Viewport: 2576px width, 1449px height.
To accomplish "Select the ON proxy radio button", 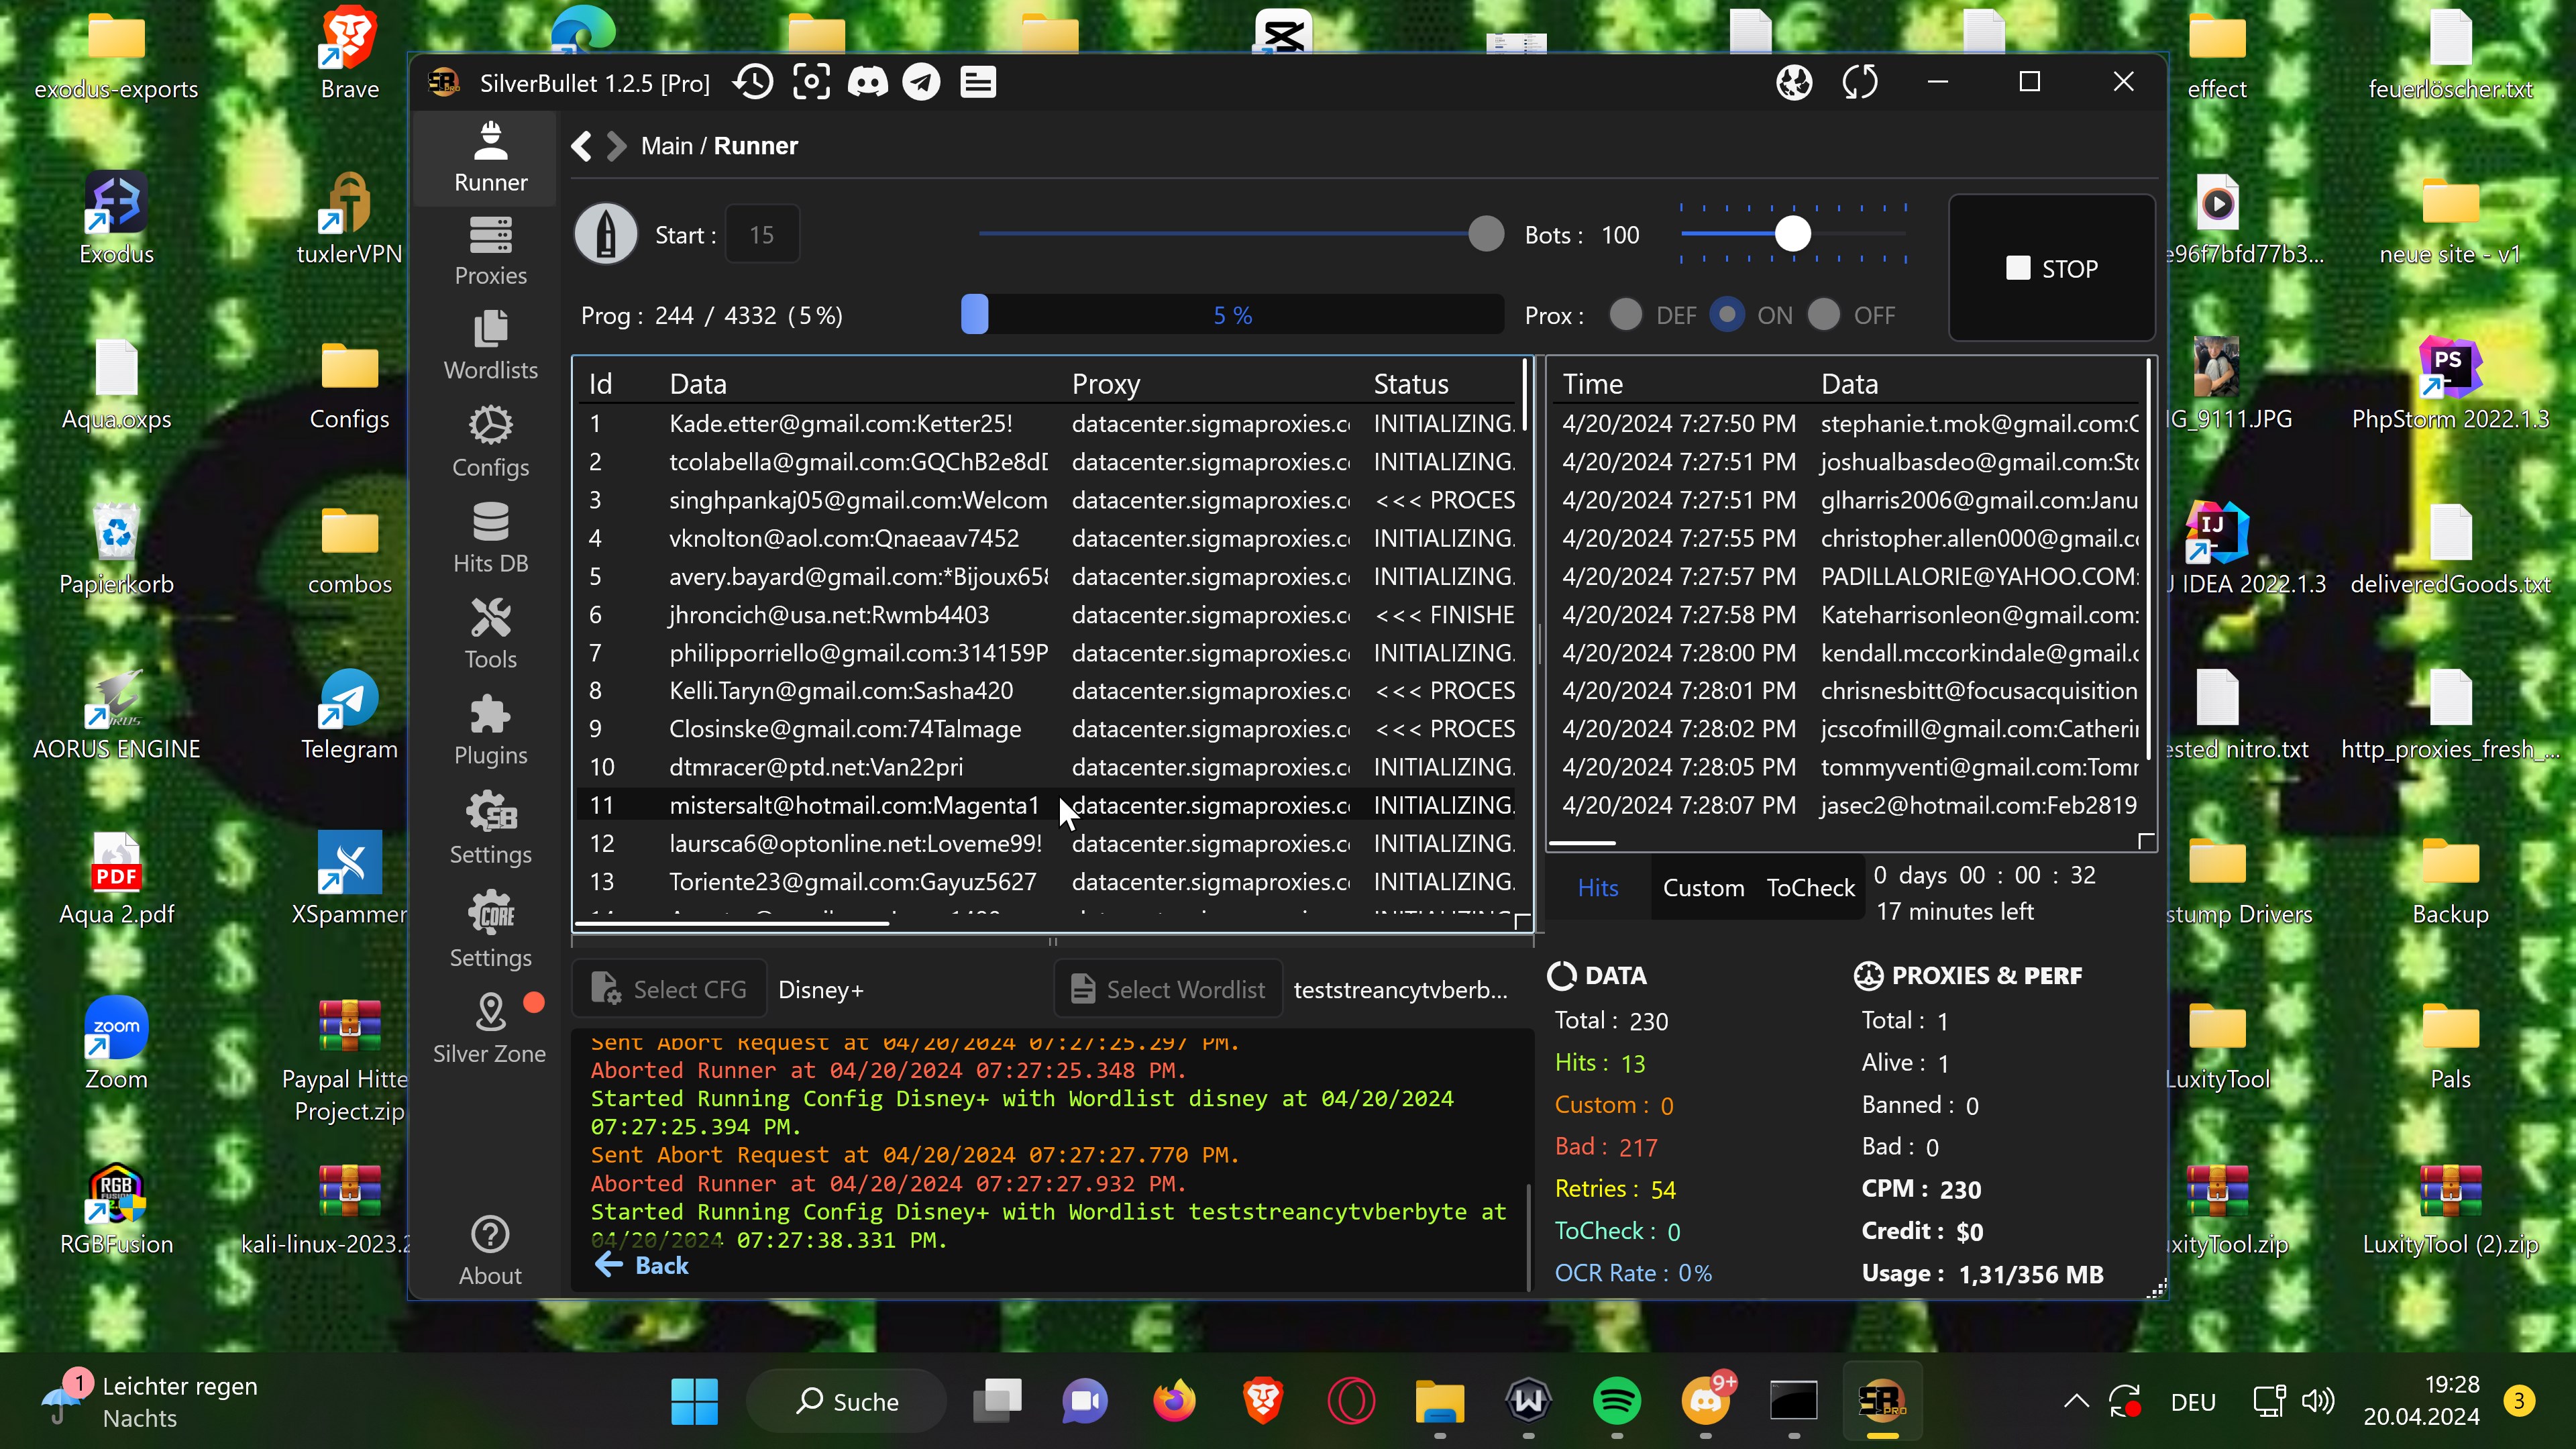I will pyautogui.click(x=1726, y=315).
